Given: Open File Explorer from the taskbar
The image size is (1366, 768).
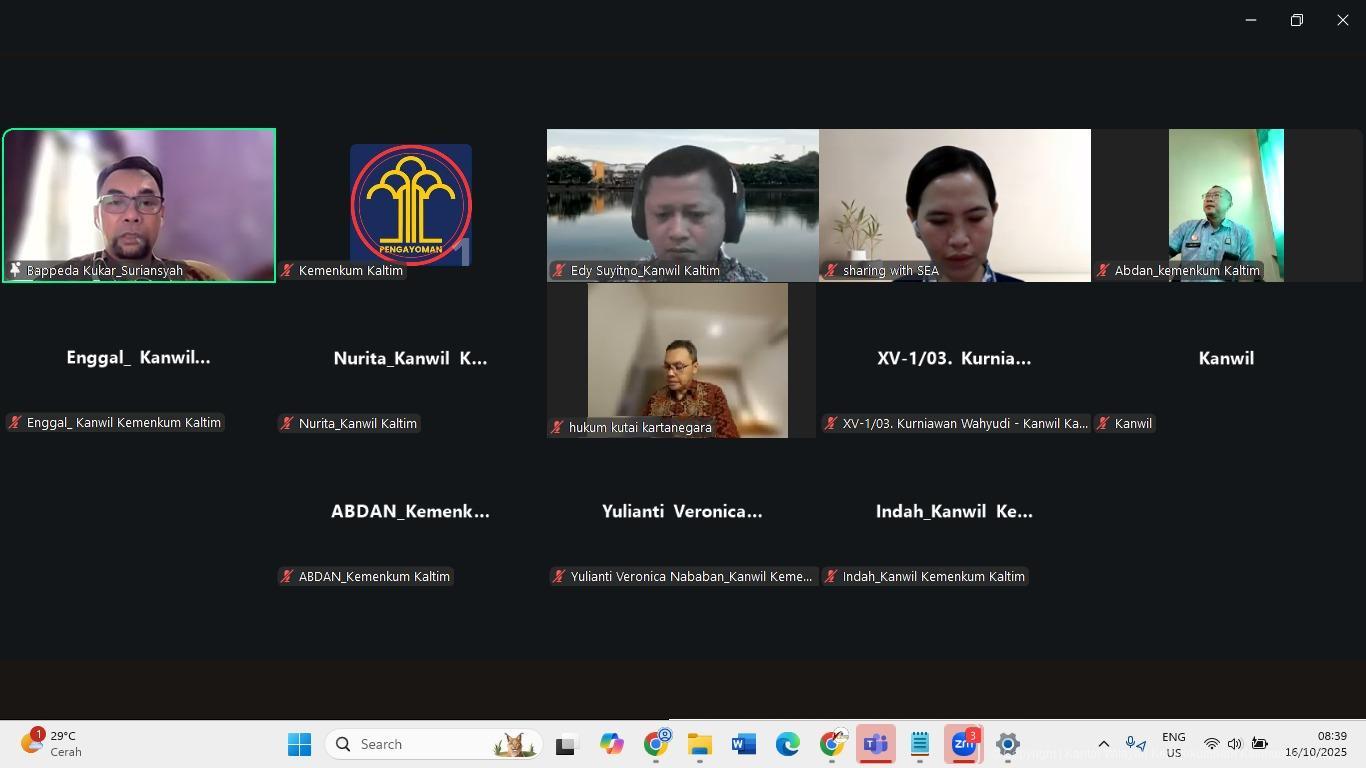Looking at the screenshot, I should click(x=698, y=744).
